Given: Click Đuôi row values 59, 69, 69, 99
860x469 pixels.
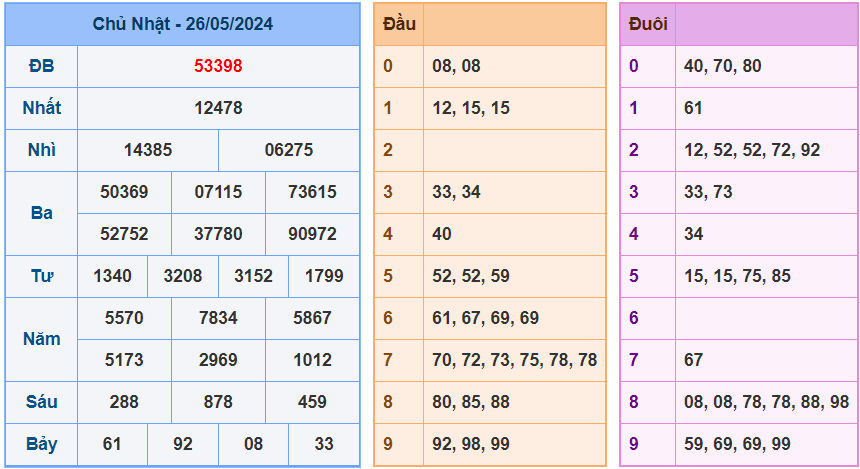Looking at the screenshot, I should pyautogui.click(x=737, y=444).
